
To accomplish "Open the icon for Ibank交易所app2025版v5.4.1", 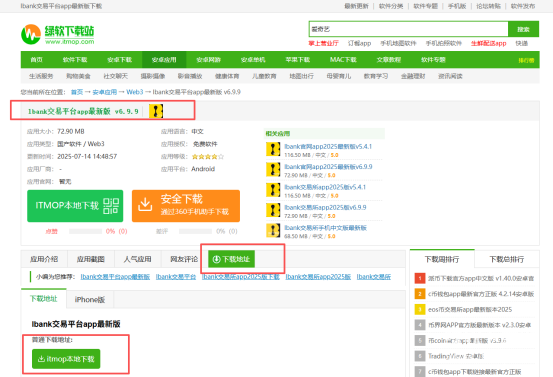I will [x=273, y=190].
